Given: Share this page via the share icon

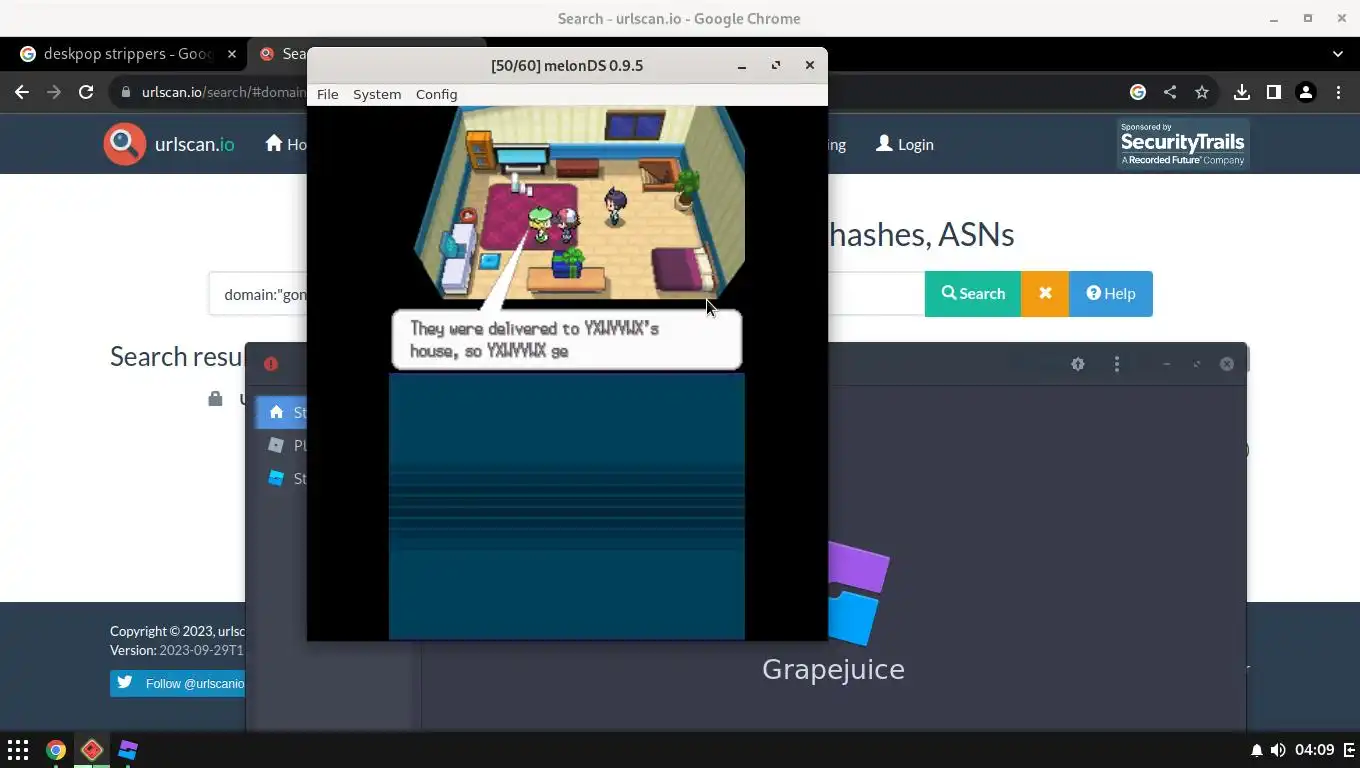Looking at the screenshot, I should point(1170,92).
